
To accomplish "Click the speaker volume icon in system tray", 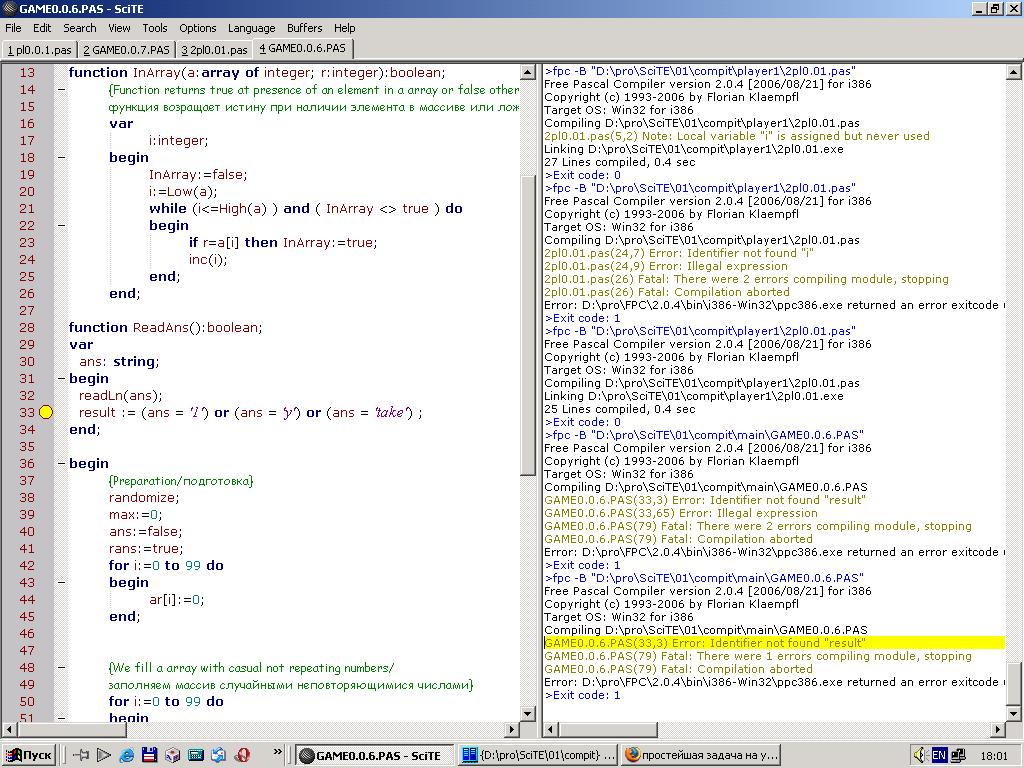I will (920, 755).
